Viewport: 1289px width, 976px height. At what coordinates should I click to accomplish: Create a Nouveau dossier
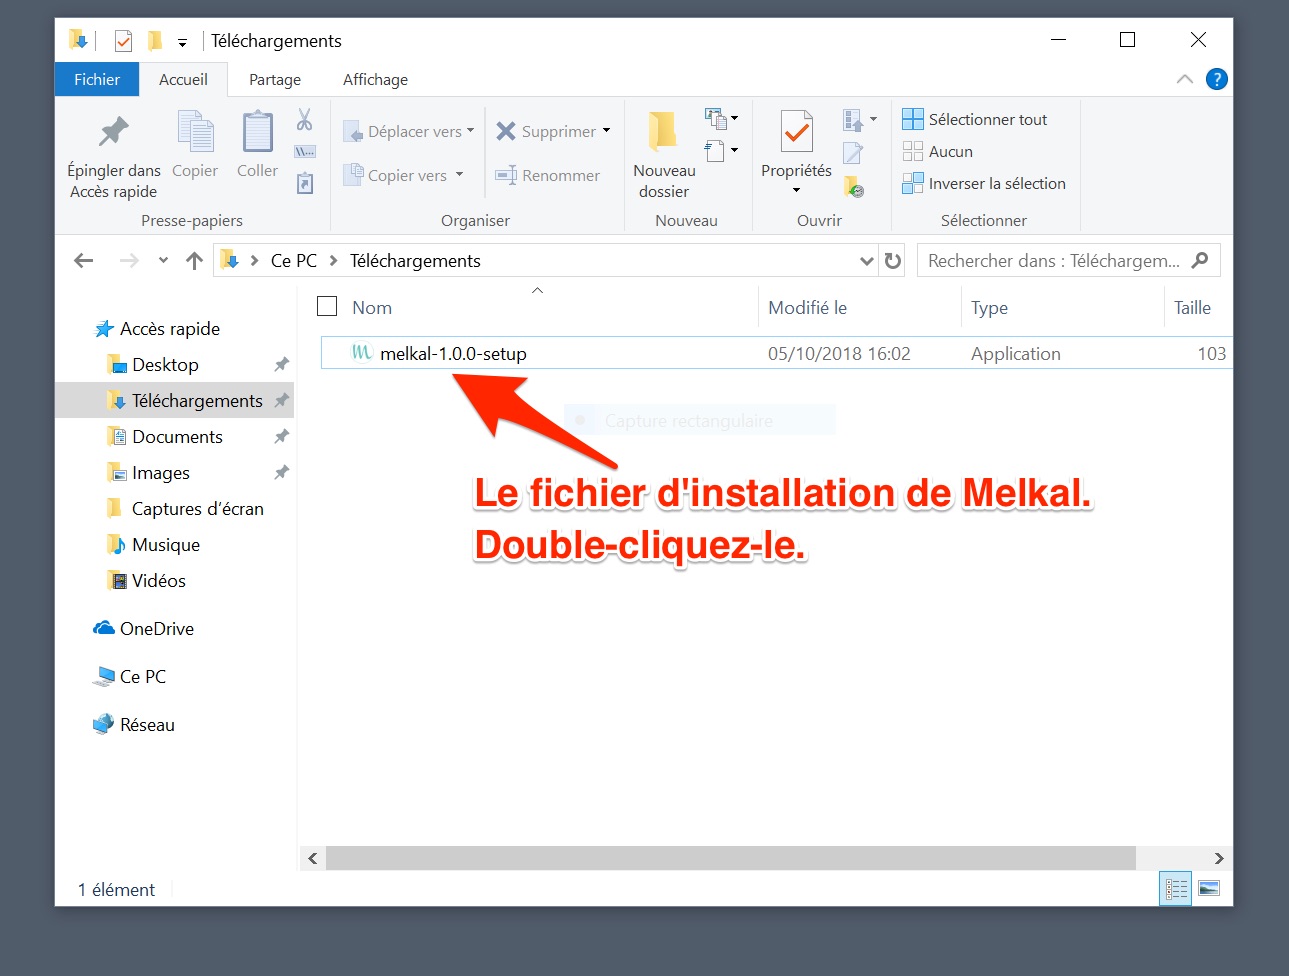[664, 155]
